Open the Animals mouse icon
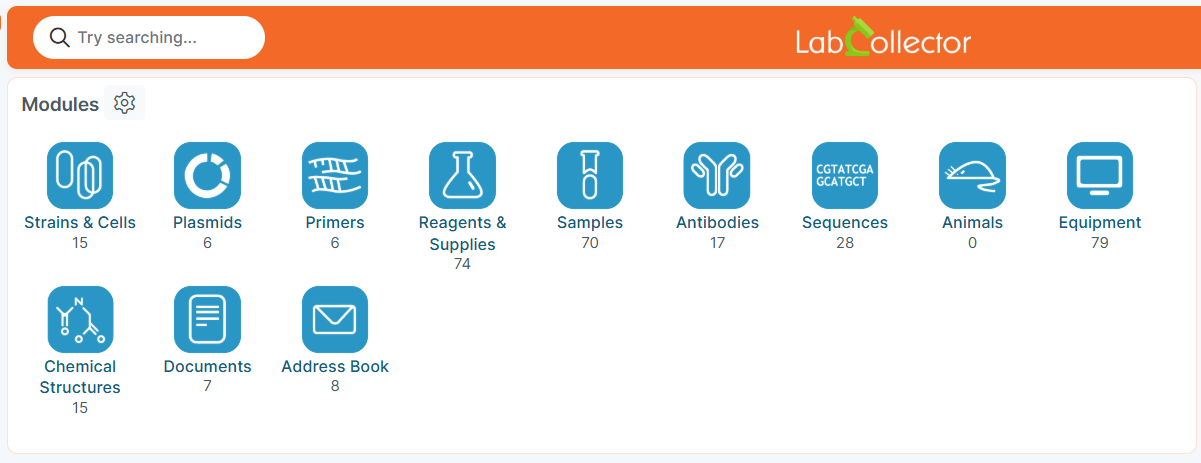The image size is (1201, 463). click(x=972, y=175)
